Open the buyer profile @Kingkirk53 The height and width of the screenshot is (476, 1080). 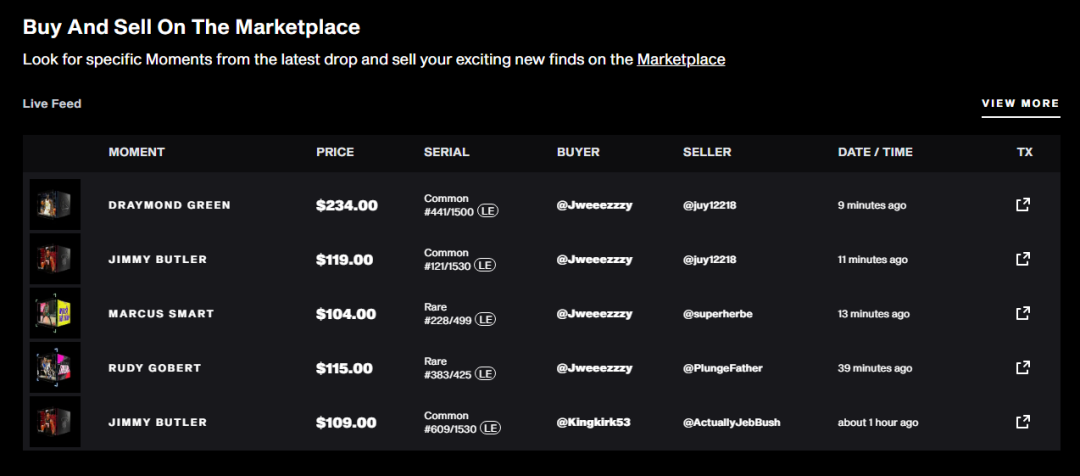coord(593,422)
